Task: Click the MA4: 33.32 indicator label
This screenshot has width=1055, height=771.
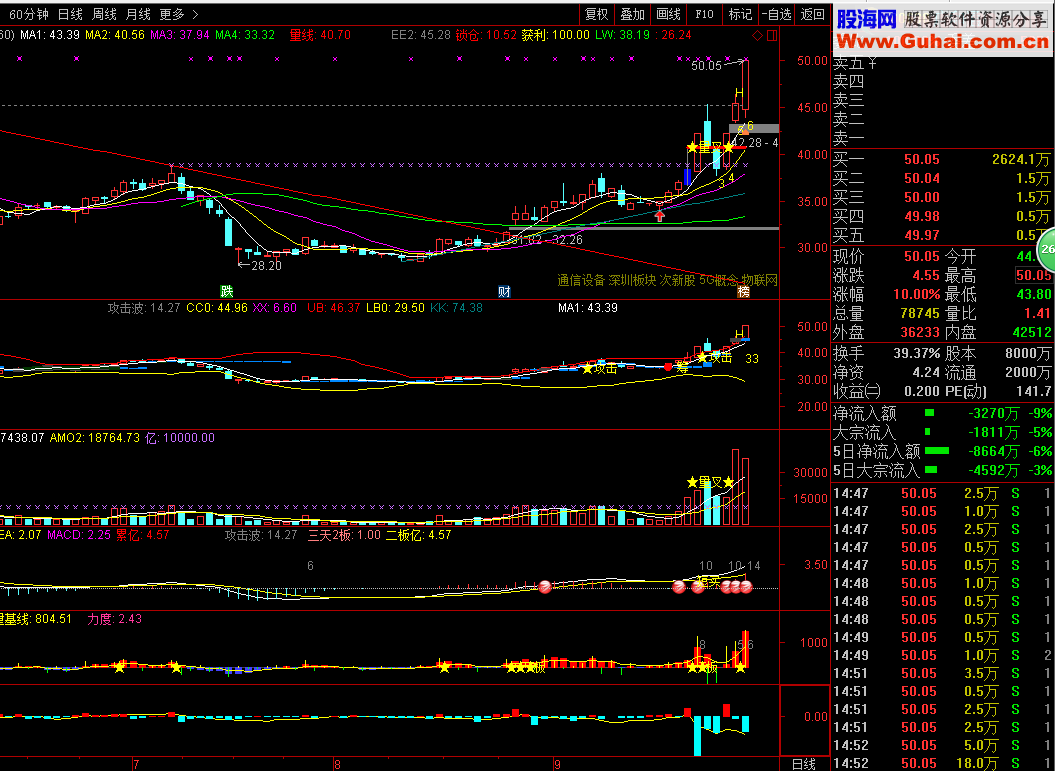Action: 245,35
